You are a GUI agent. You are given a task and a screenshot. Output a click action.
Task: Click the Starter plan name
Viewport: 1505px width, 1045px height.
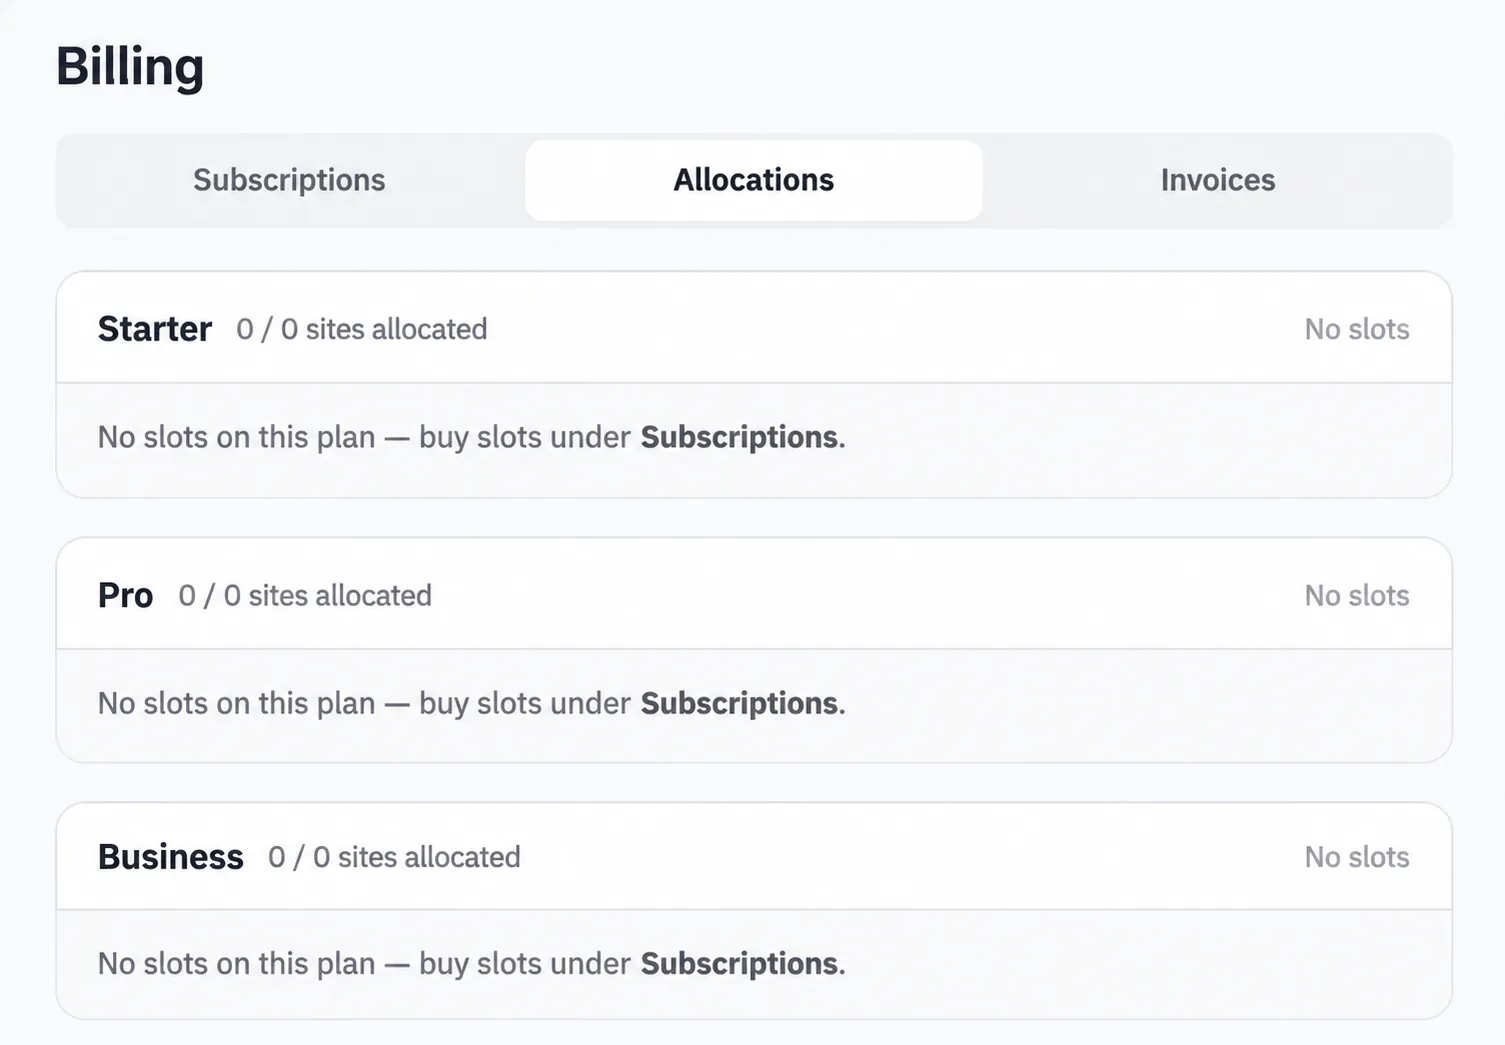click(155, 329)
